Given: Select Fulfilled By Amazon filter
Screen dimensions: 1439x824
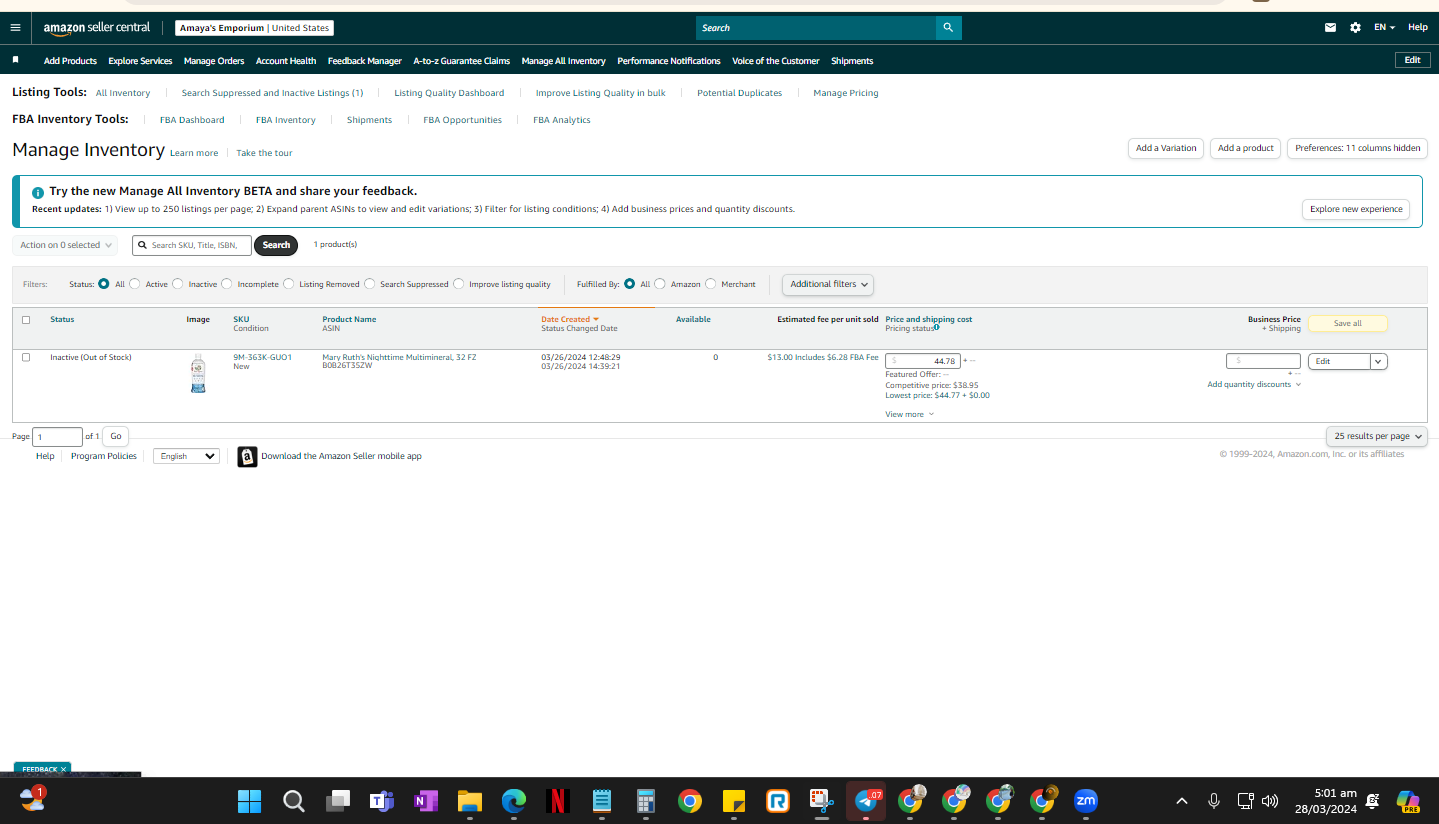Looking at the screenshot, I should point(660,284).
